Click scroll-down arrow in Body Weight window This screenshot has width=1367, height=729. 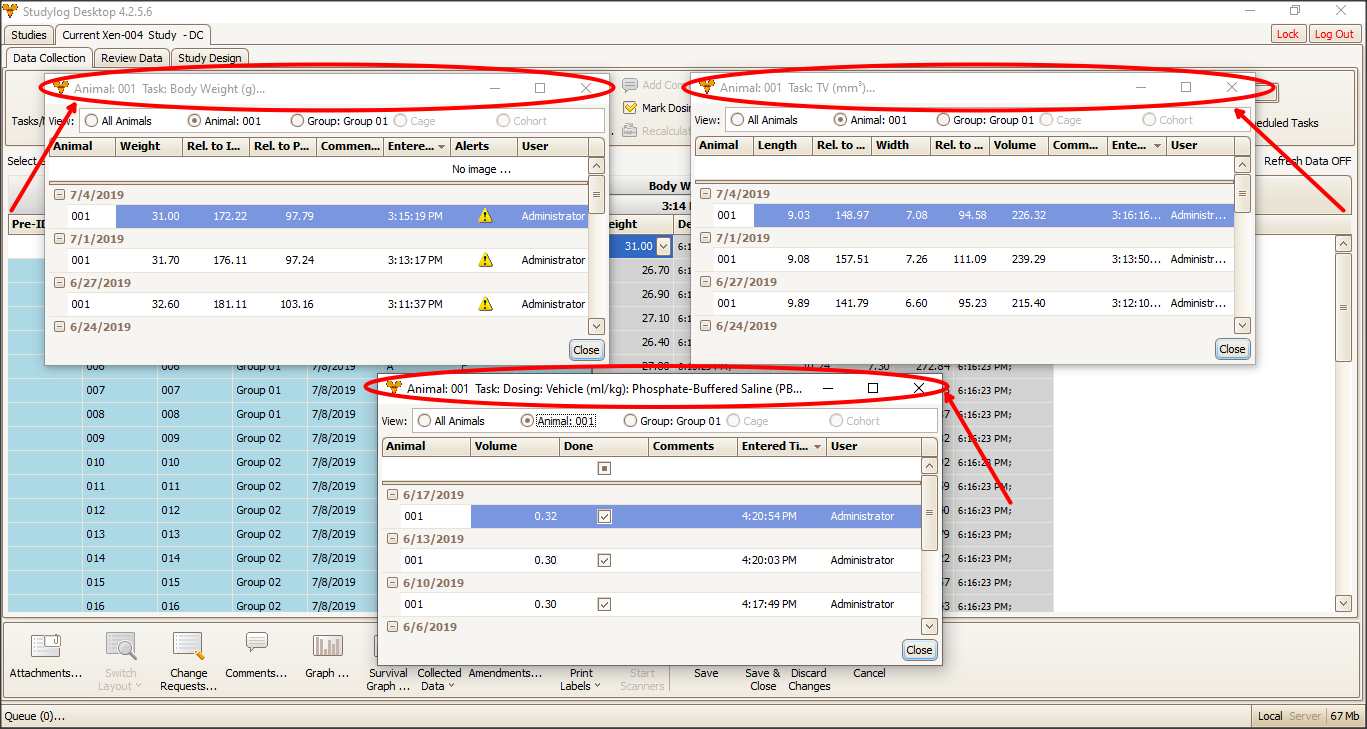(596, 326)
